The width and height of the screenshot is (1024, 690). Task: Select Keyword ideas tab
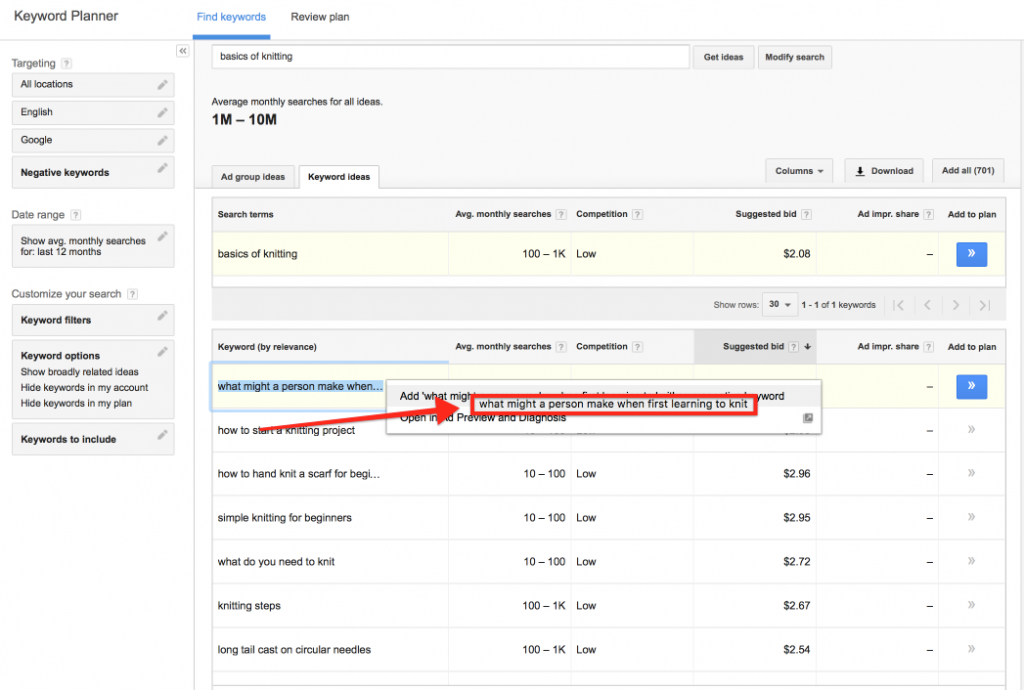[x=339, y=177]
